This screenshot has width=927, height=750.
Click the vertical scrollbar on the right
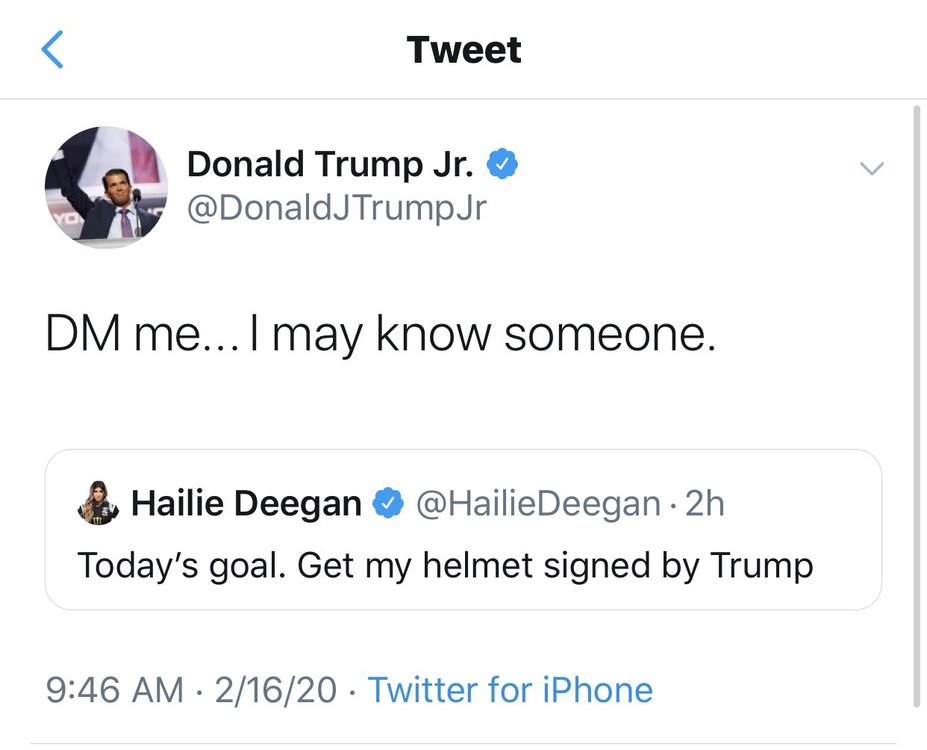pos(916,406)
